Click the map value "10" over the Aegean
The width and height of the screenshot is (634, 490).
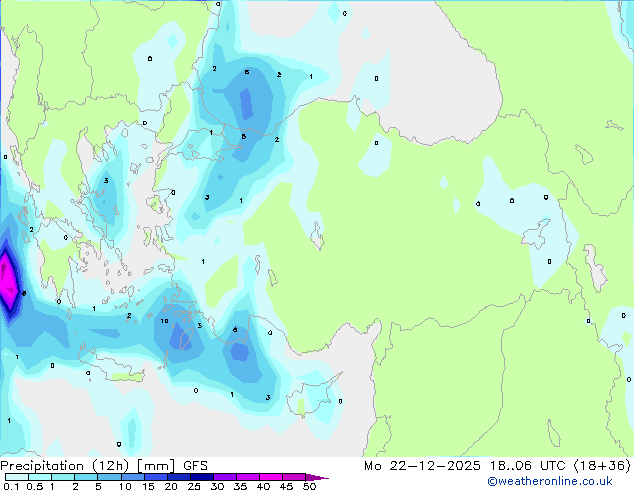click(164, 321)
